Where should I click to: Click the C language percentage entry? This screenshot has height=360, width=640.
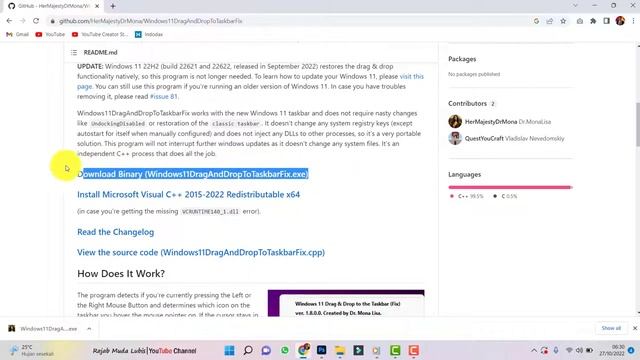(505, 196)
